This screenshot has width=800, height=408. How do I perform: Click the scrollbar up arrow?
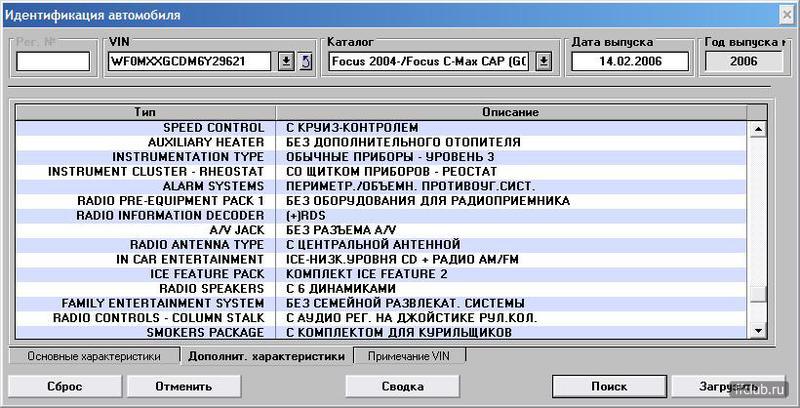coord(759,129)
